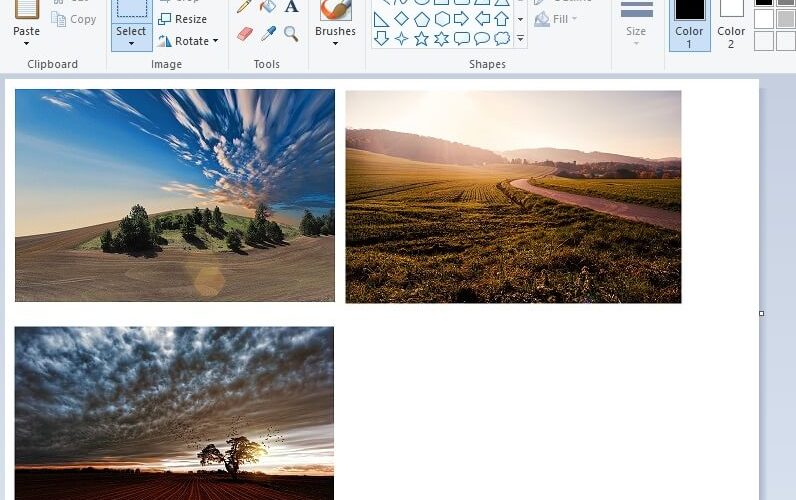Screen dimensions: 796x500
Task: Select the Pencil tool
Action: [x=244, y=6]
